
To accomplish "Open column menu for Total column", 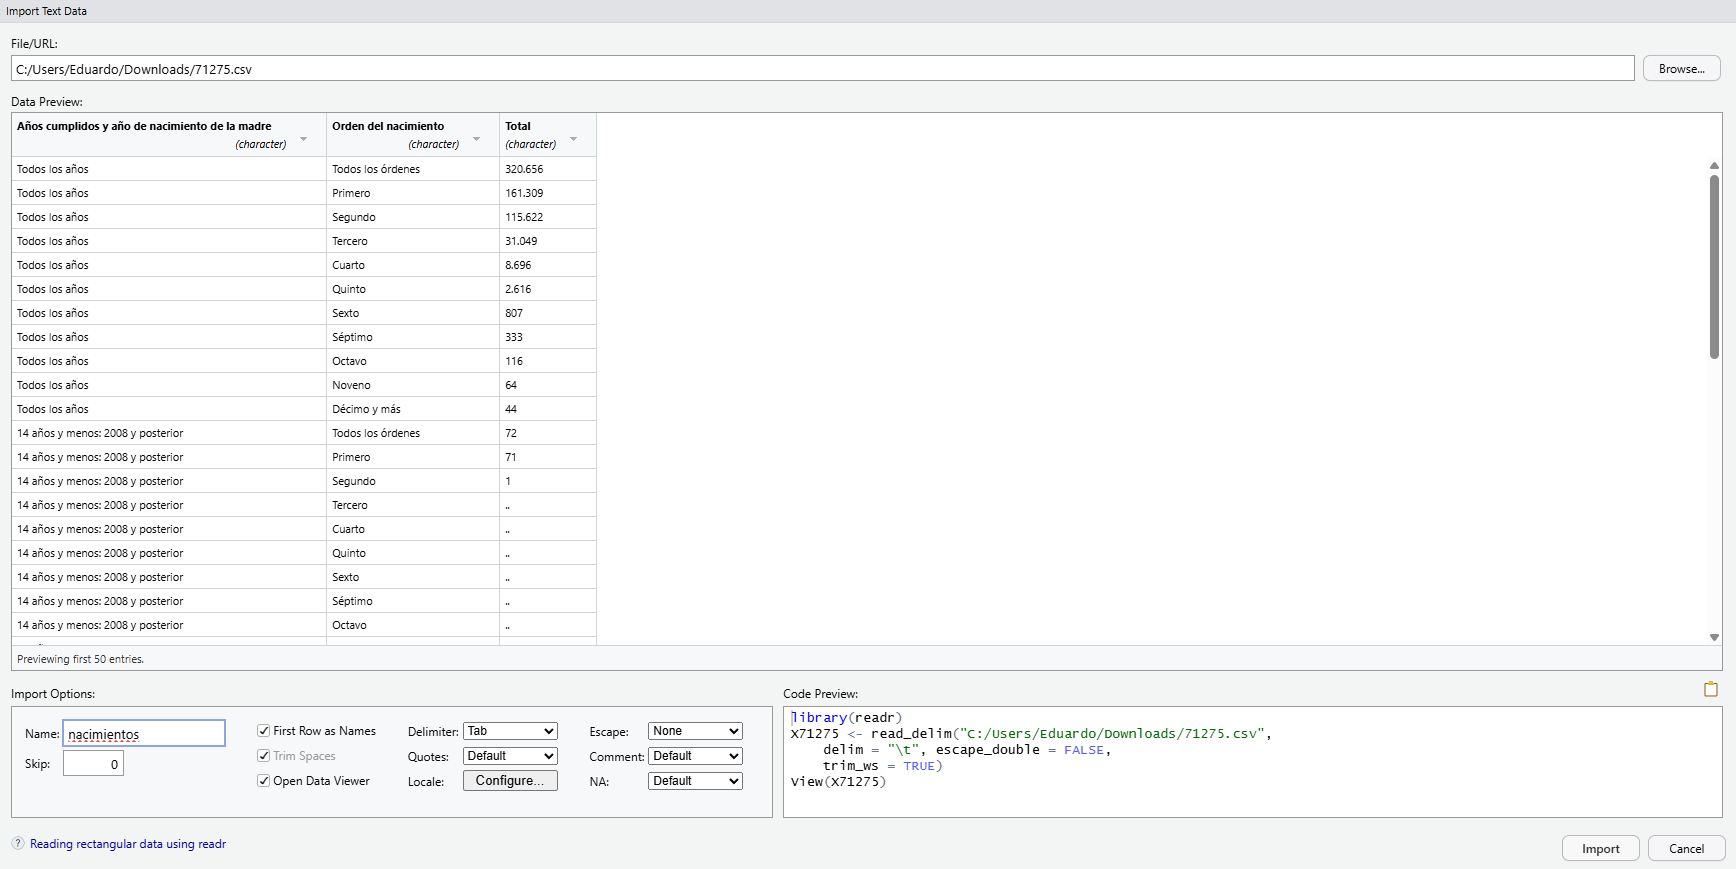I will [x=573, y=139].
